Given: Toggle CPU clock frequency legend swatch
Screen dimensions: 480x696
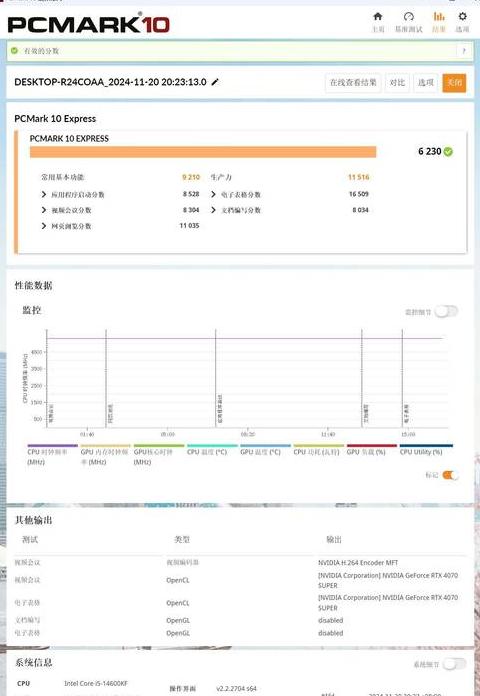Looking at the screenshot, I should coord(52,445).
